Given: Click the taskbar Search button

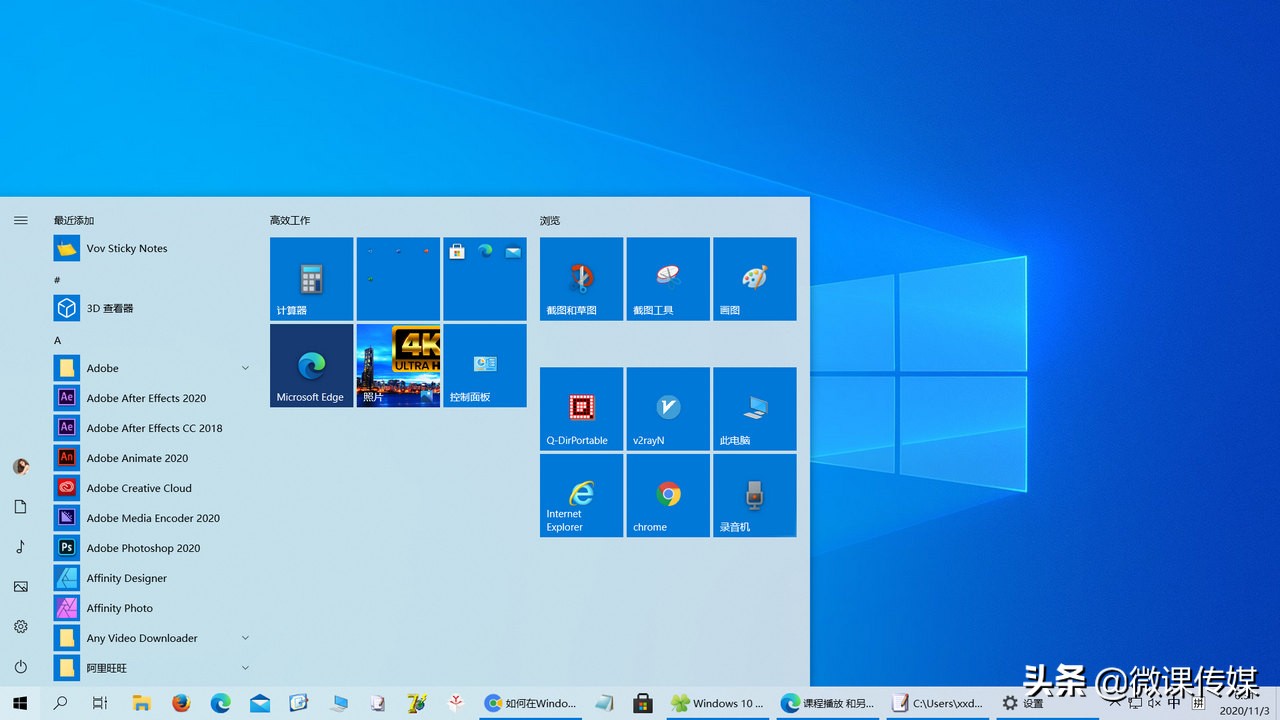Looking at the screenshot, I should click(59, 703).
